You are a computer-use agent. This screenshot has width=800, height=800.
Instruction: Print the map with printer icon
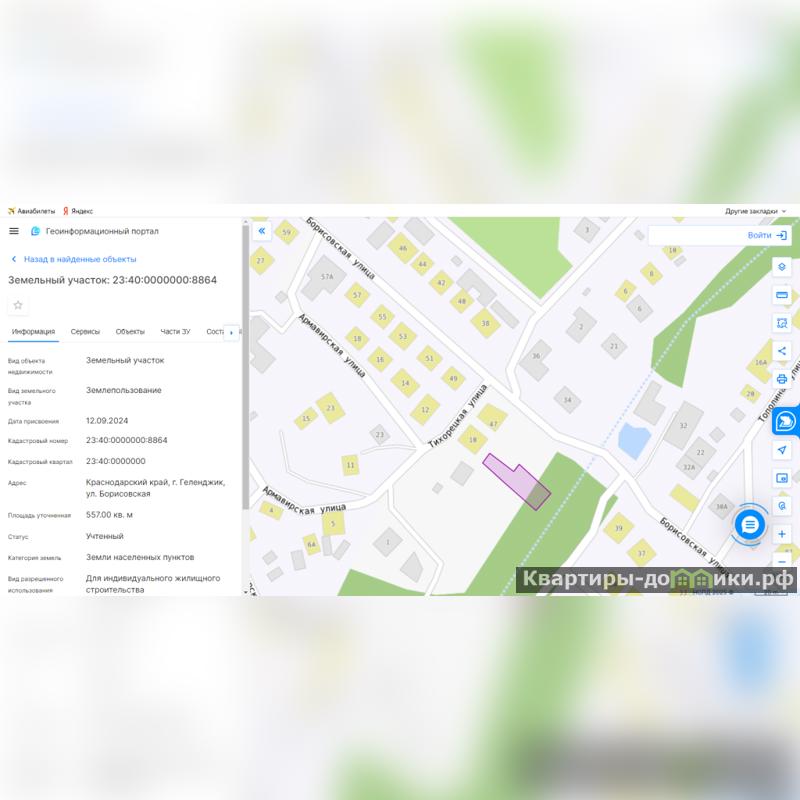pyautogui.click(x=781, y=379)
